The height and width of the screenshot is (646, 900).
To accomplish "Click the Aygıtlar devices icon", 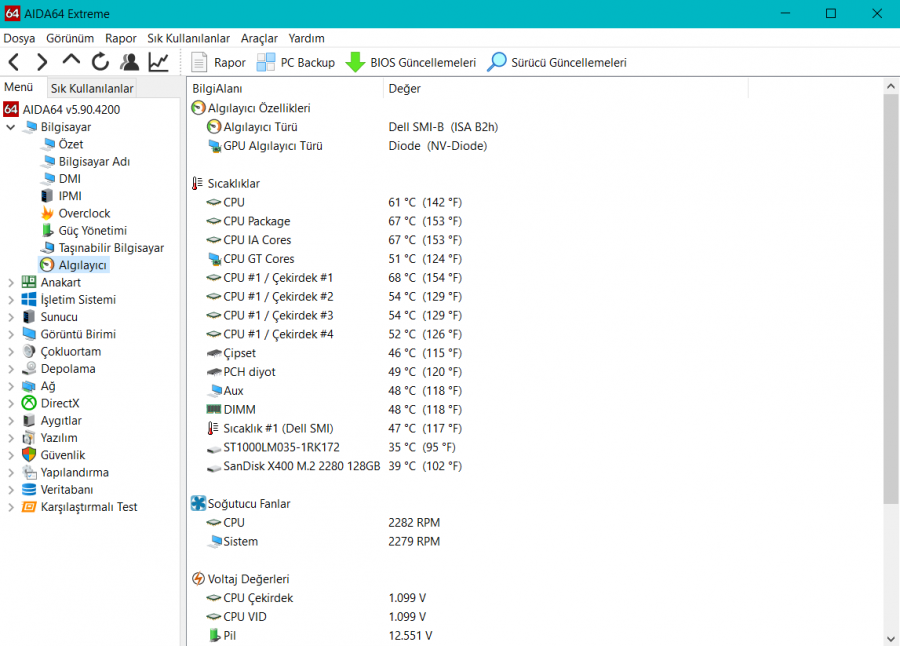I will click(29, 420).
